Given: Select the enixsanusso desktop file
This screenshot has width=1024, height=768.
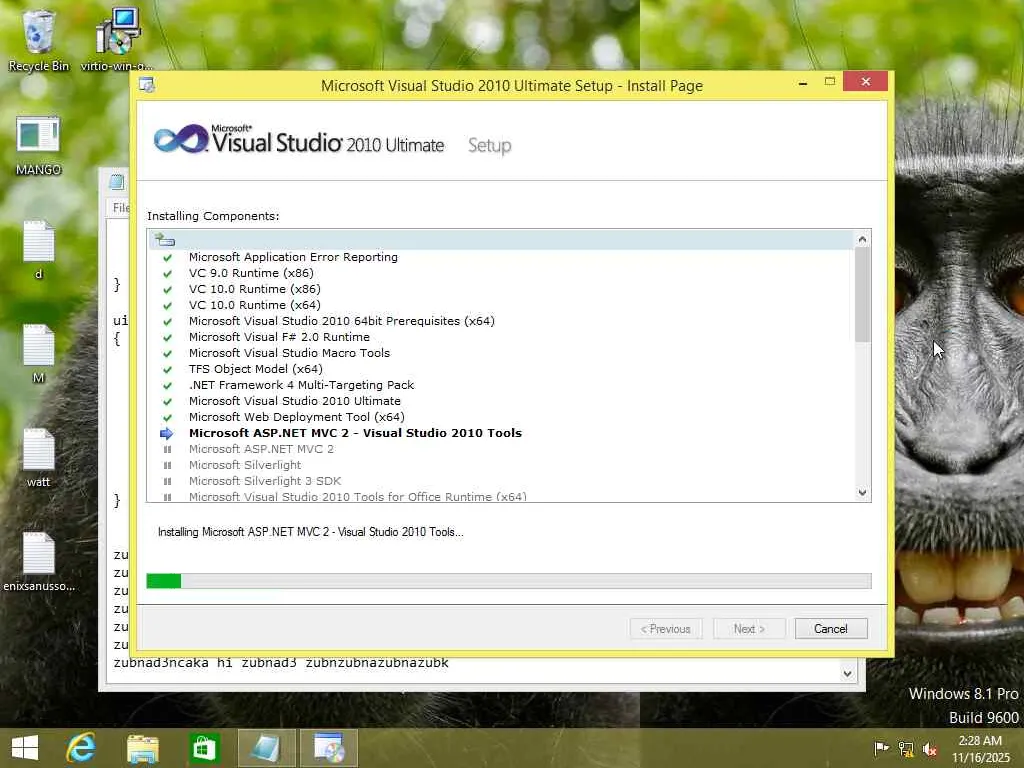Looking at the screenshot, I should coord(39,562).
